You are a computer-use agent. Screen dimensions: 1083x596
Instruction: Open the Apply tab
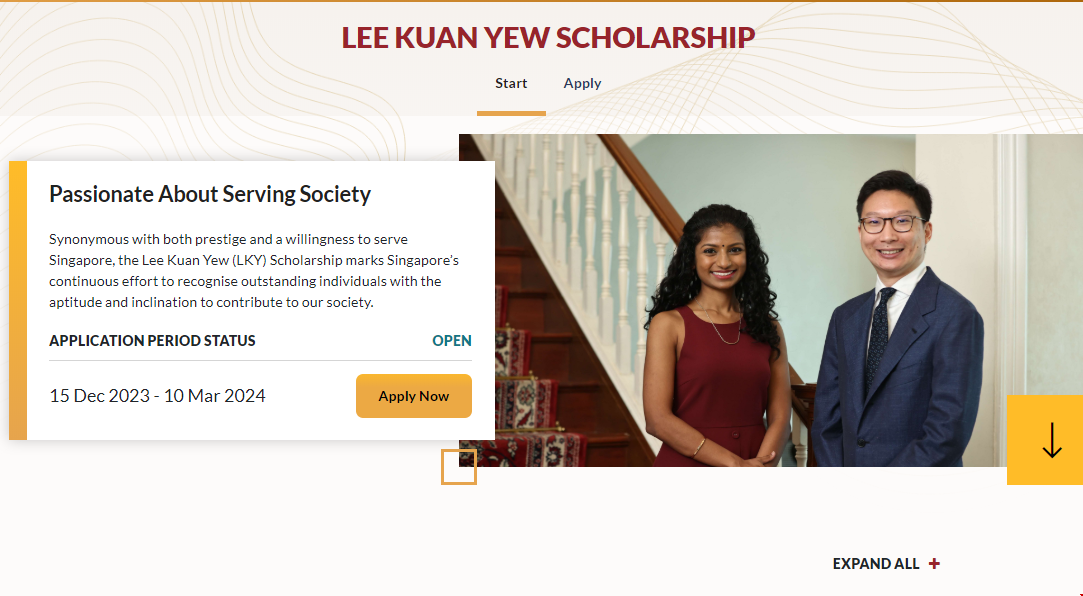click(x=582, y=84)
